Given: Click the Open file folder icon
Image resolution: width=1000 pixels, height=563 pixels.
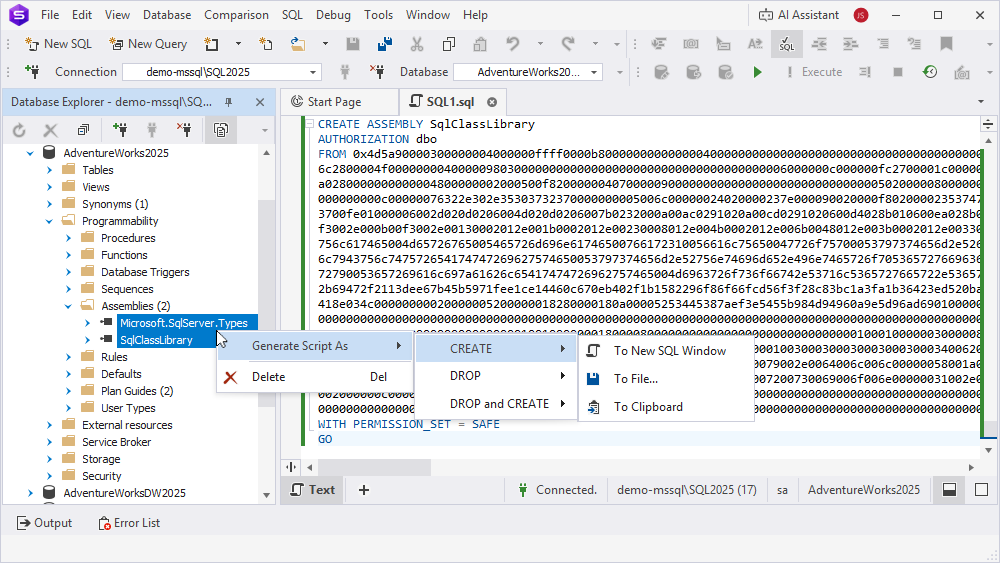Looking at the screenshot, I should 298,44.
